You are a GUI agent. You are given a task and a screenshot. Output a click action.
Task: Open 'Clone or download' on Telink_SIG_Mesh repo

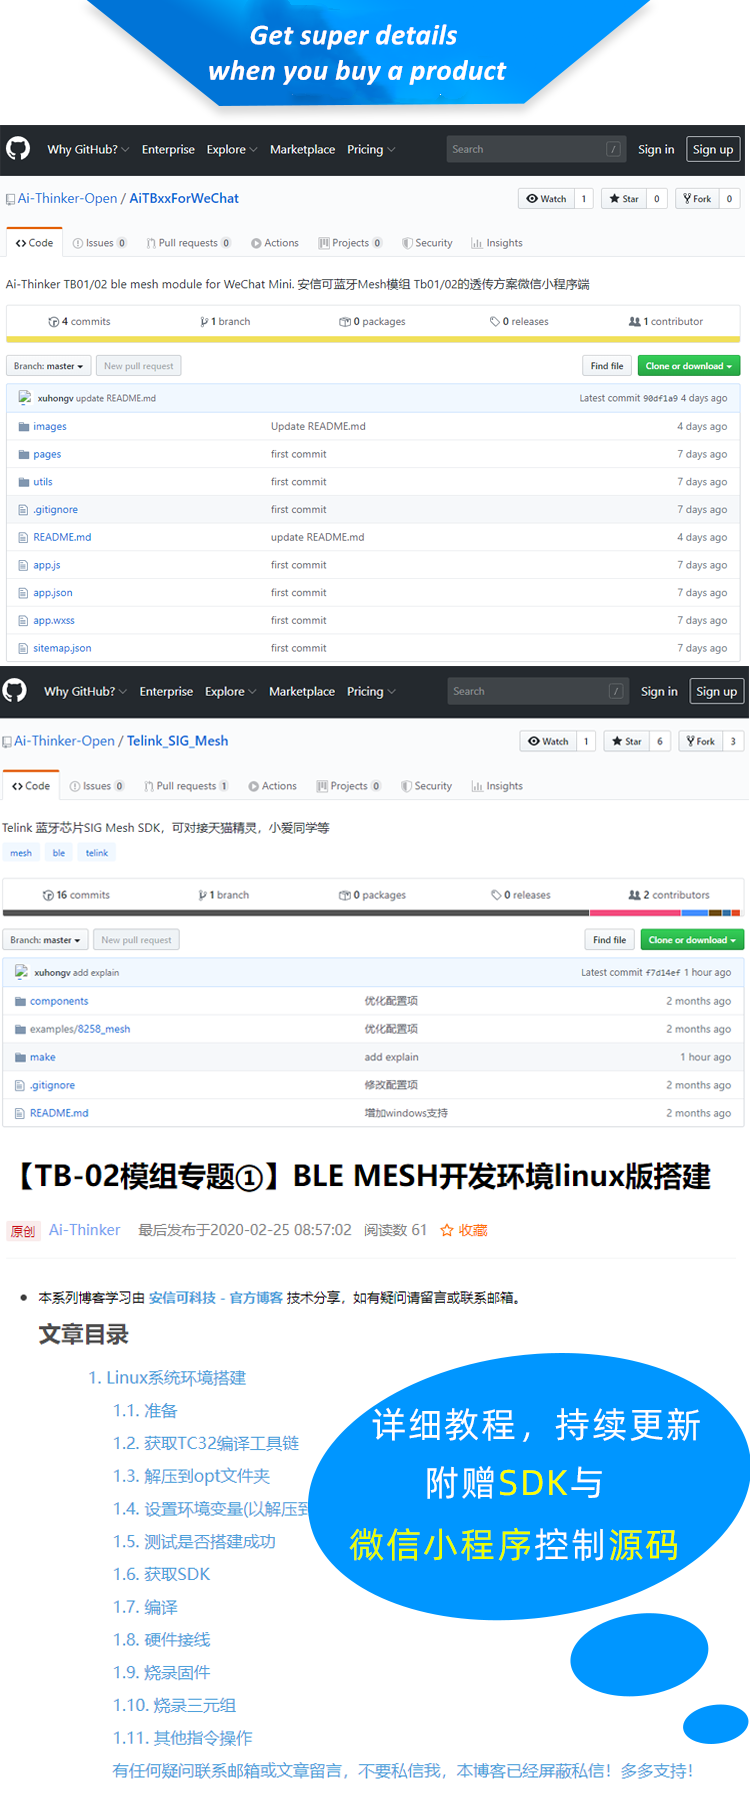692,940
